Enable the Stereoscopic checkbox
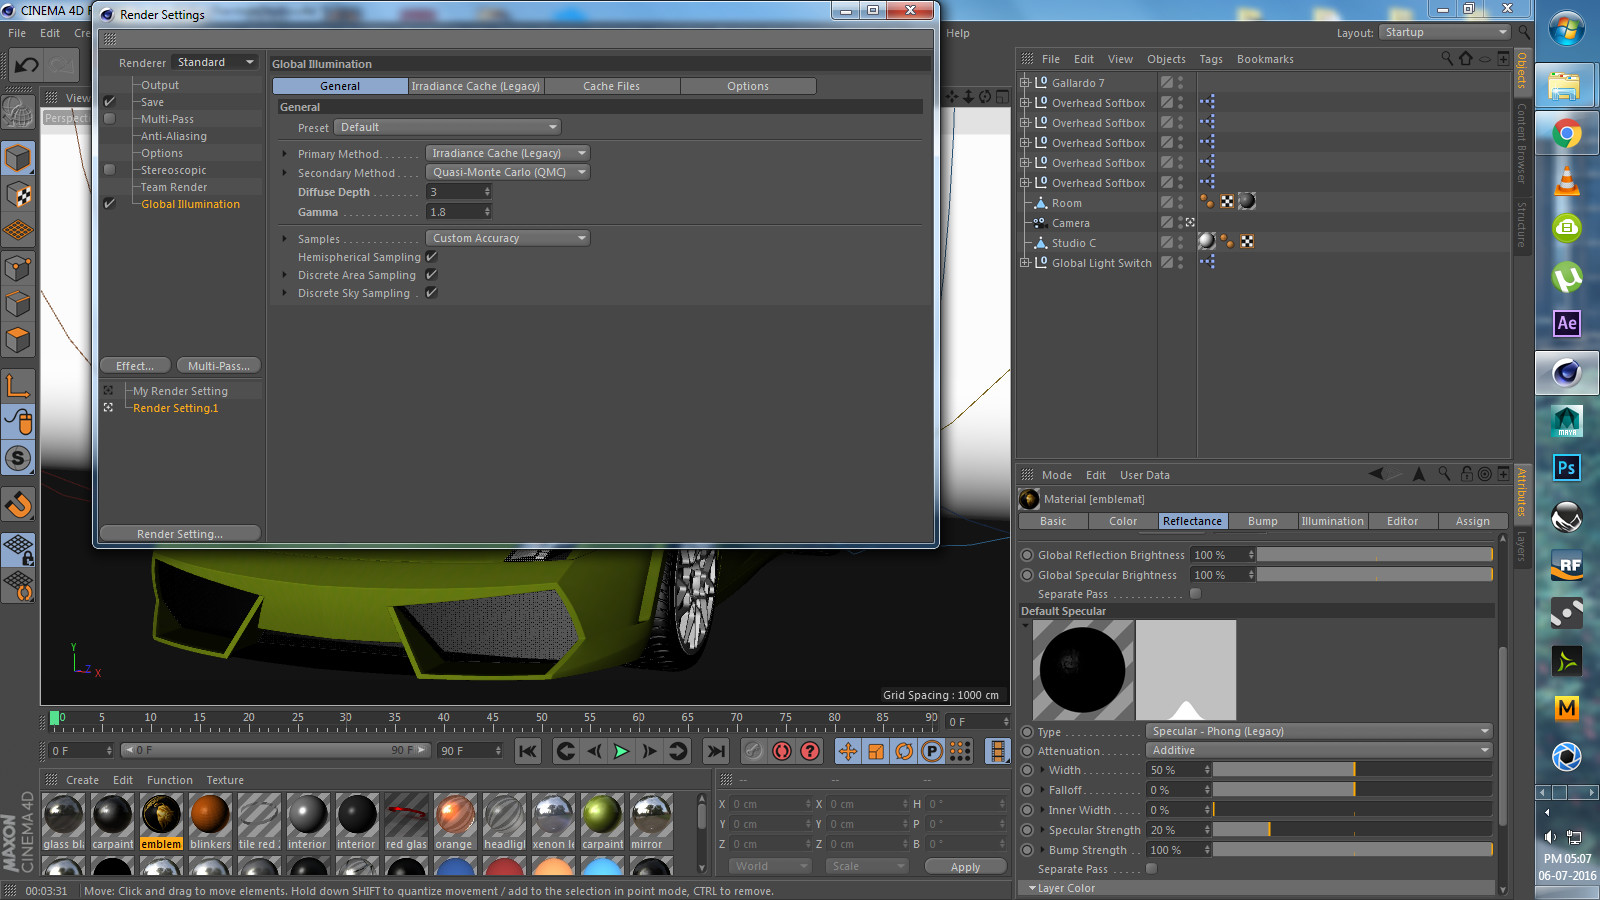1600x900 pixels. pos(110,170)
